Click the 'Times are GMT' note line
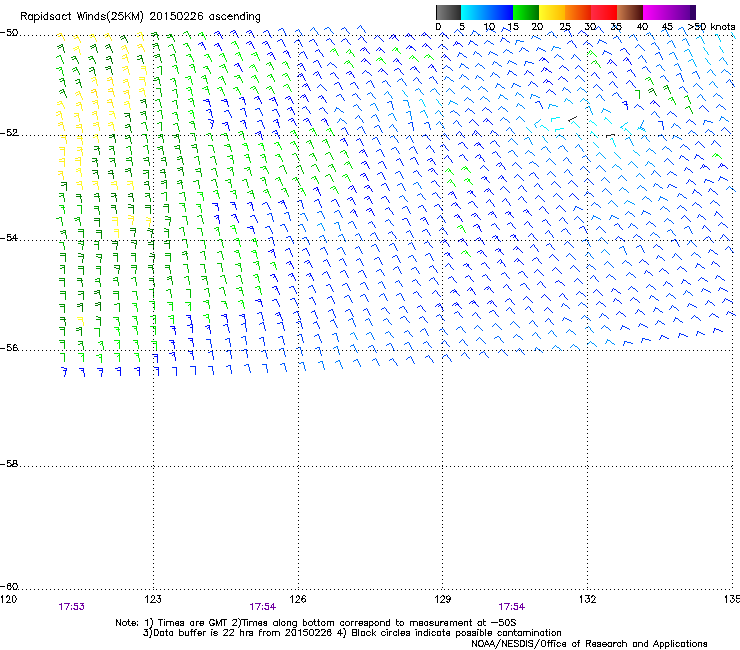This screenshot has width=740, height=650. click(x=316, y=623)
